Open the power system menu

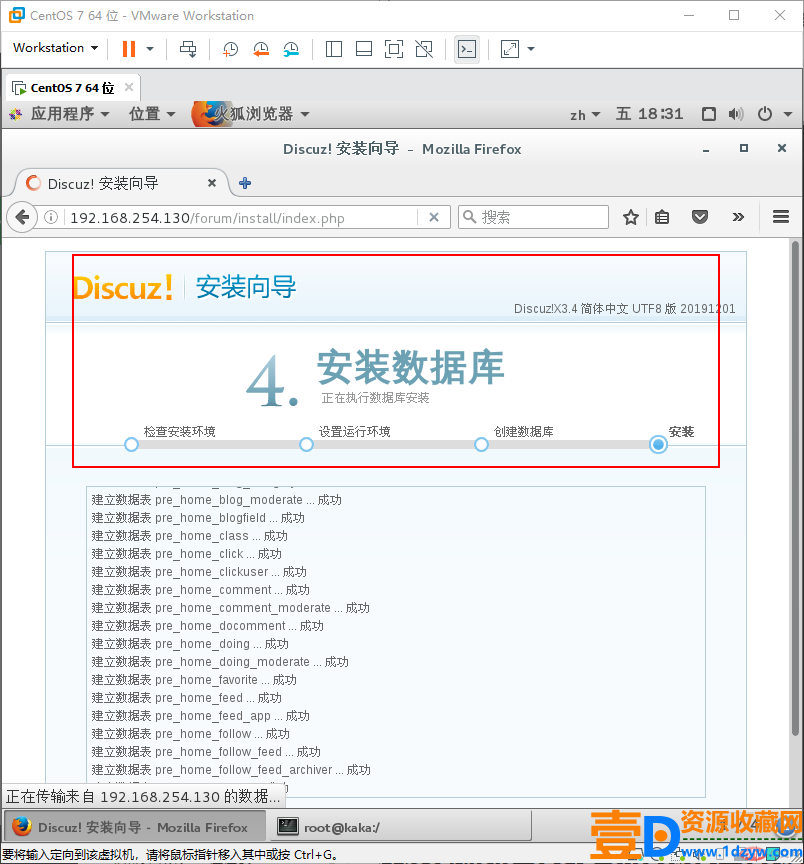(x=774, y=114)
